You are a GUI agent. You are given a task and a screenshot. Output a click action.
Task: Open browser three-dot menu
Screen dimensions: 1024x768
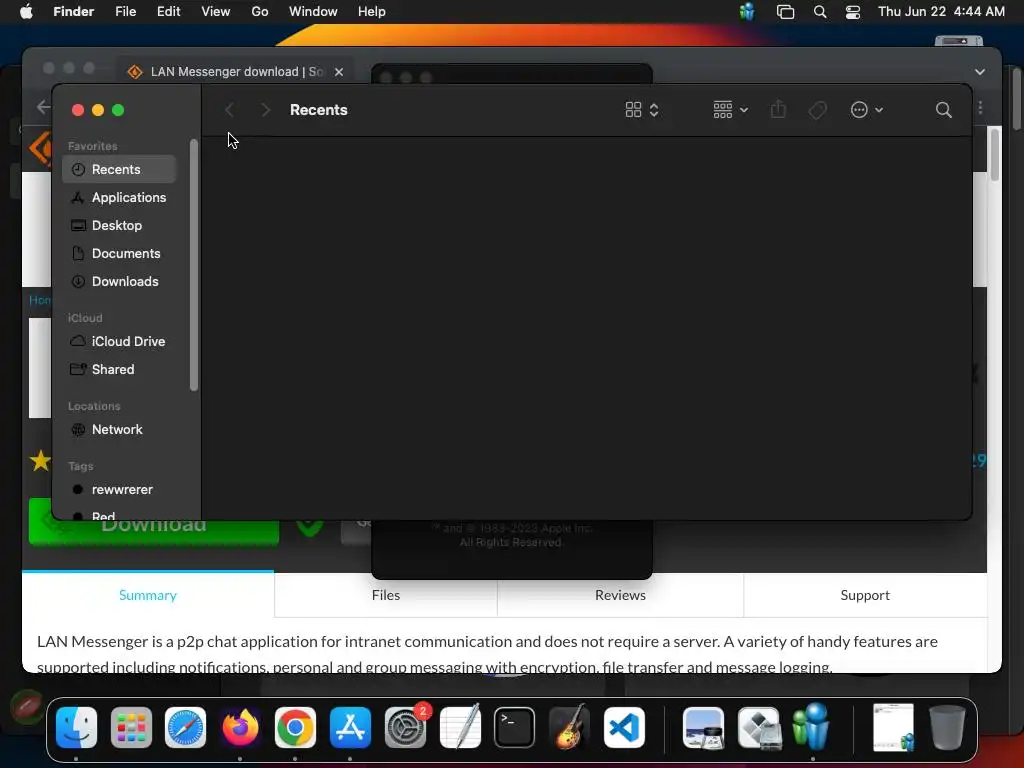pos(981,108)
